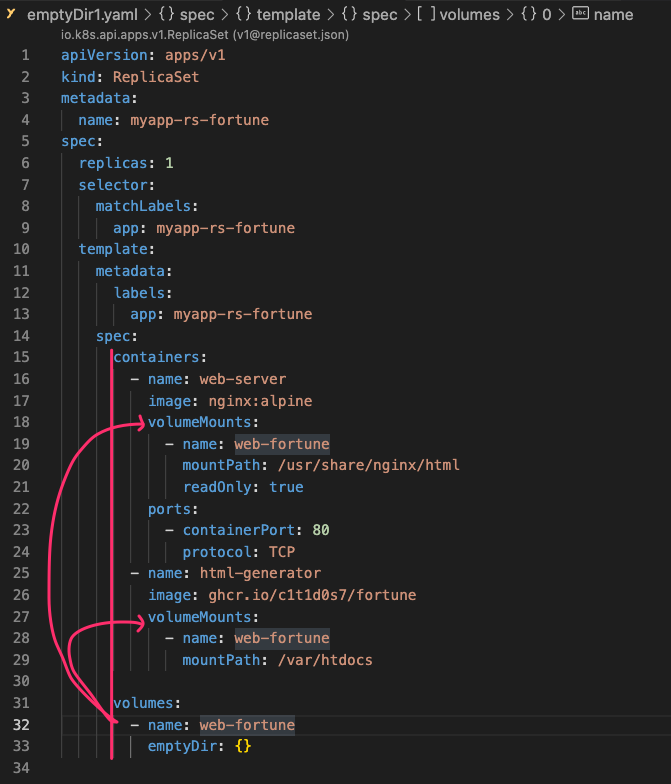Click the html-generator container name
Image resolution: width=671 pixels, height=784 pixels.
point(260,573)
